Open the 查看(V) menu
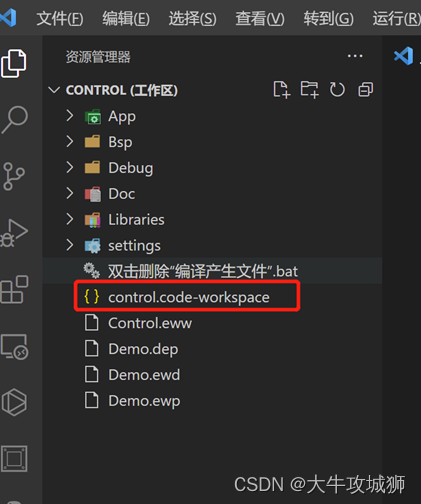The height and width of the screenshot is (504, 421). pyautogui.click(x=260, y=18)
